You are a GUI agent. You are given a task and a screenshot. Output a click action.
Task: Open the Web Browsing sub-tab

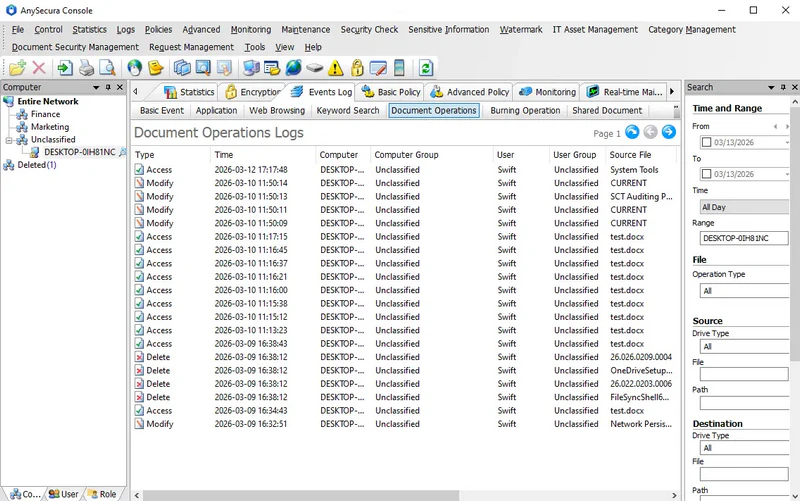pos(277,111)
